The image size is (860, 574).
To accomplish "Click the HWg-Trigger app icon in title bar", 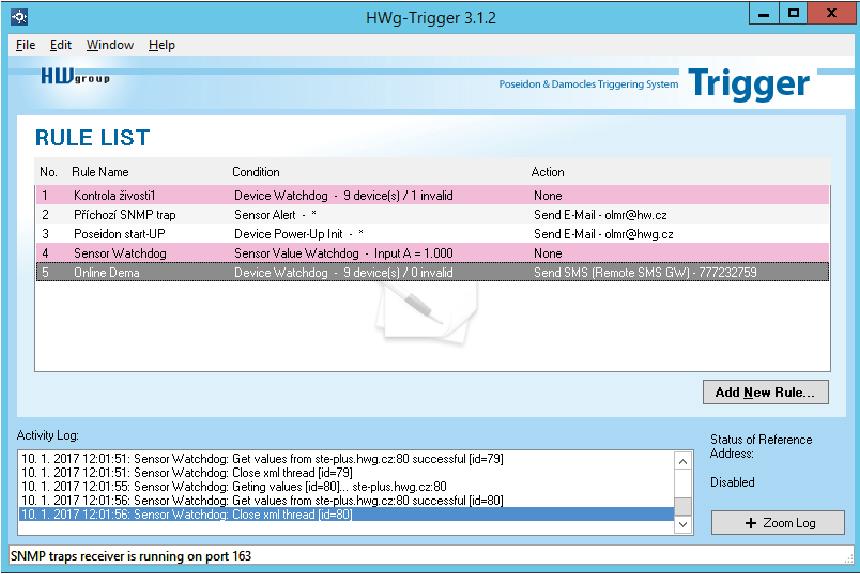I will click(19, 18).
